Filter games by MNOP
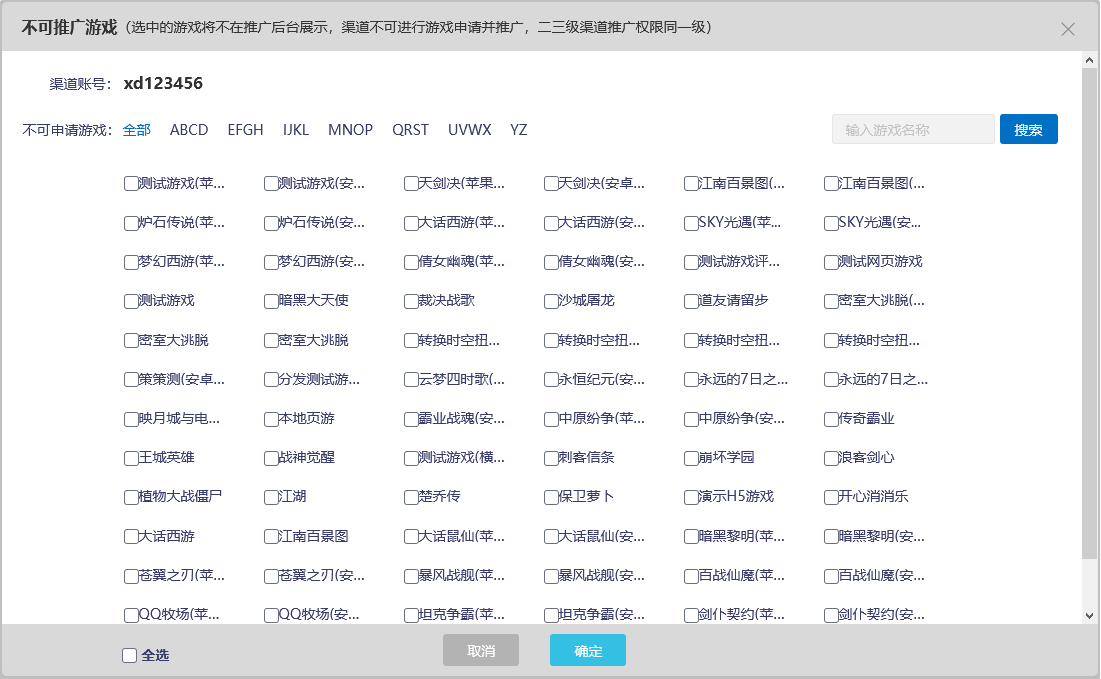The image size is (1101, 679). tap(350, 130)
